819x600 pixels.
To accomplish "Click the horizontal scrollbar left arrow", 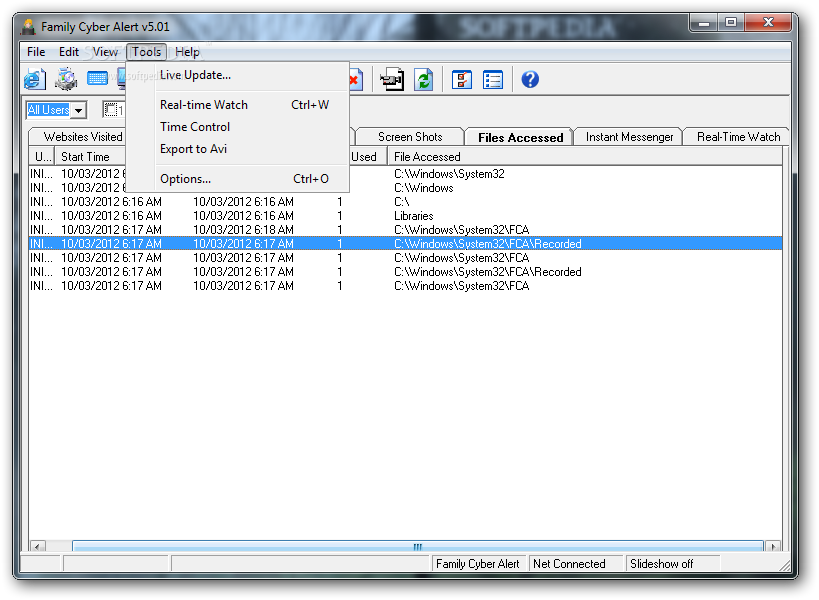I will [37, 546].
